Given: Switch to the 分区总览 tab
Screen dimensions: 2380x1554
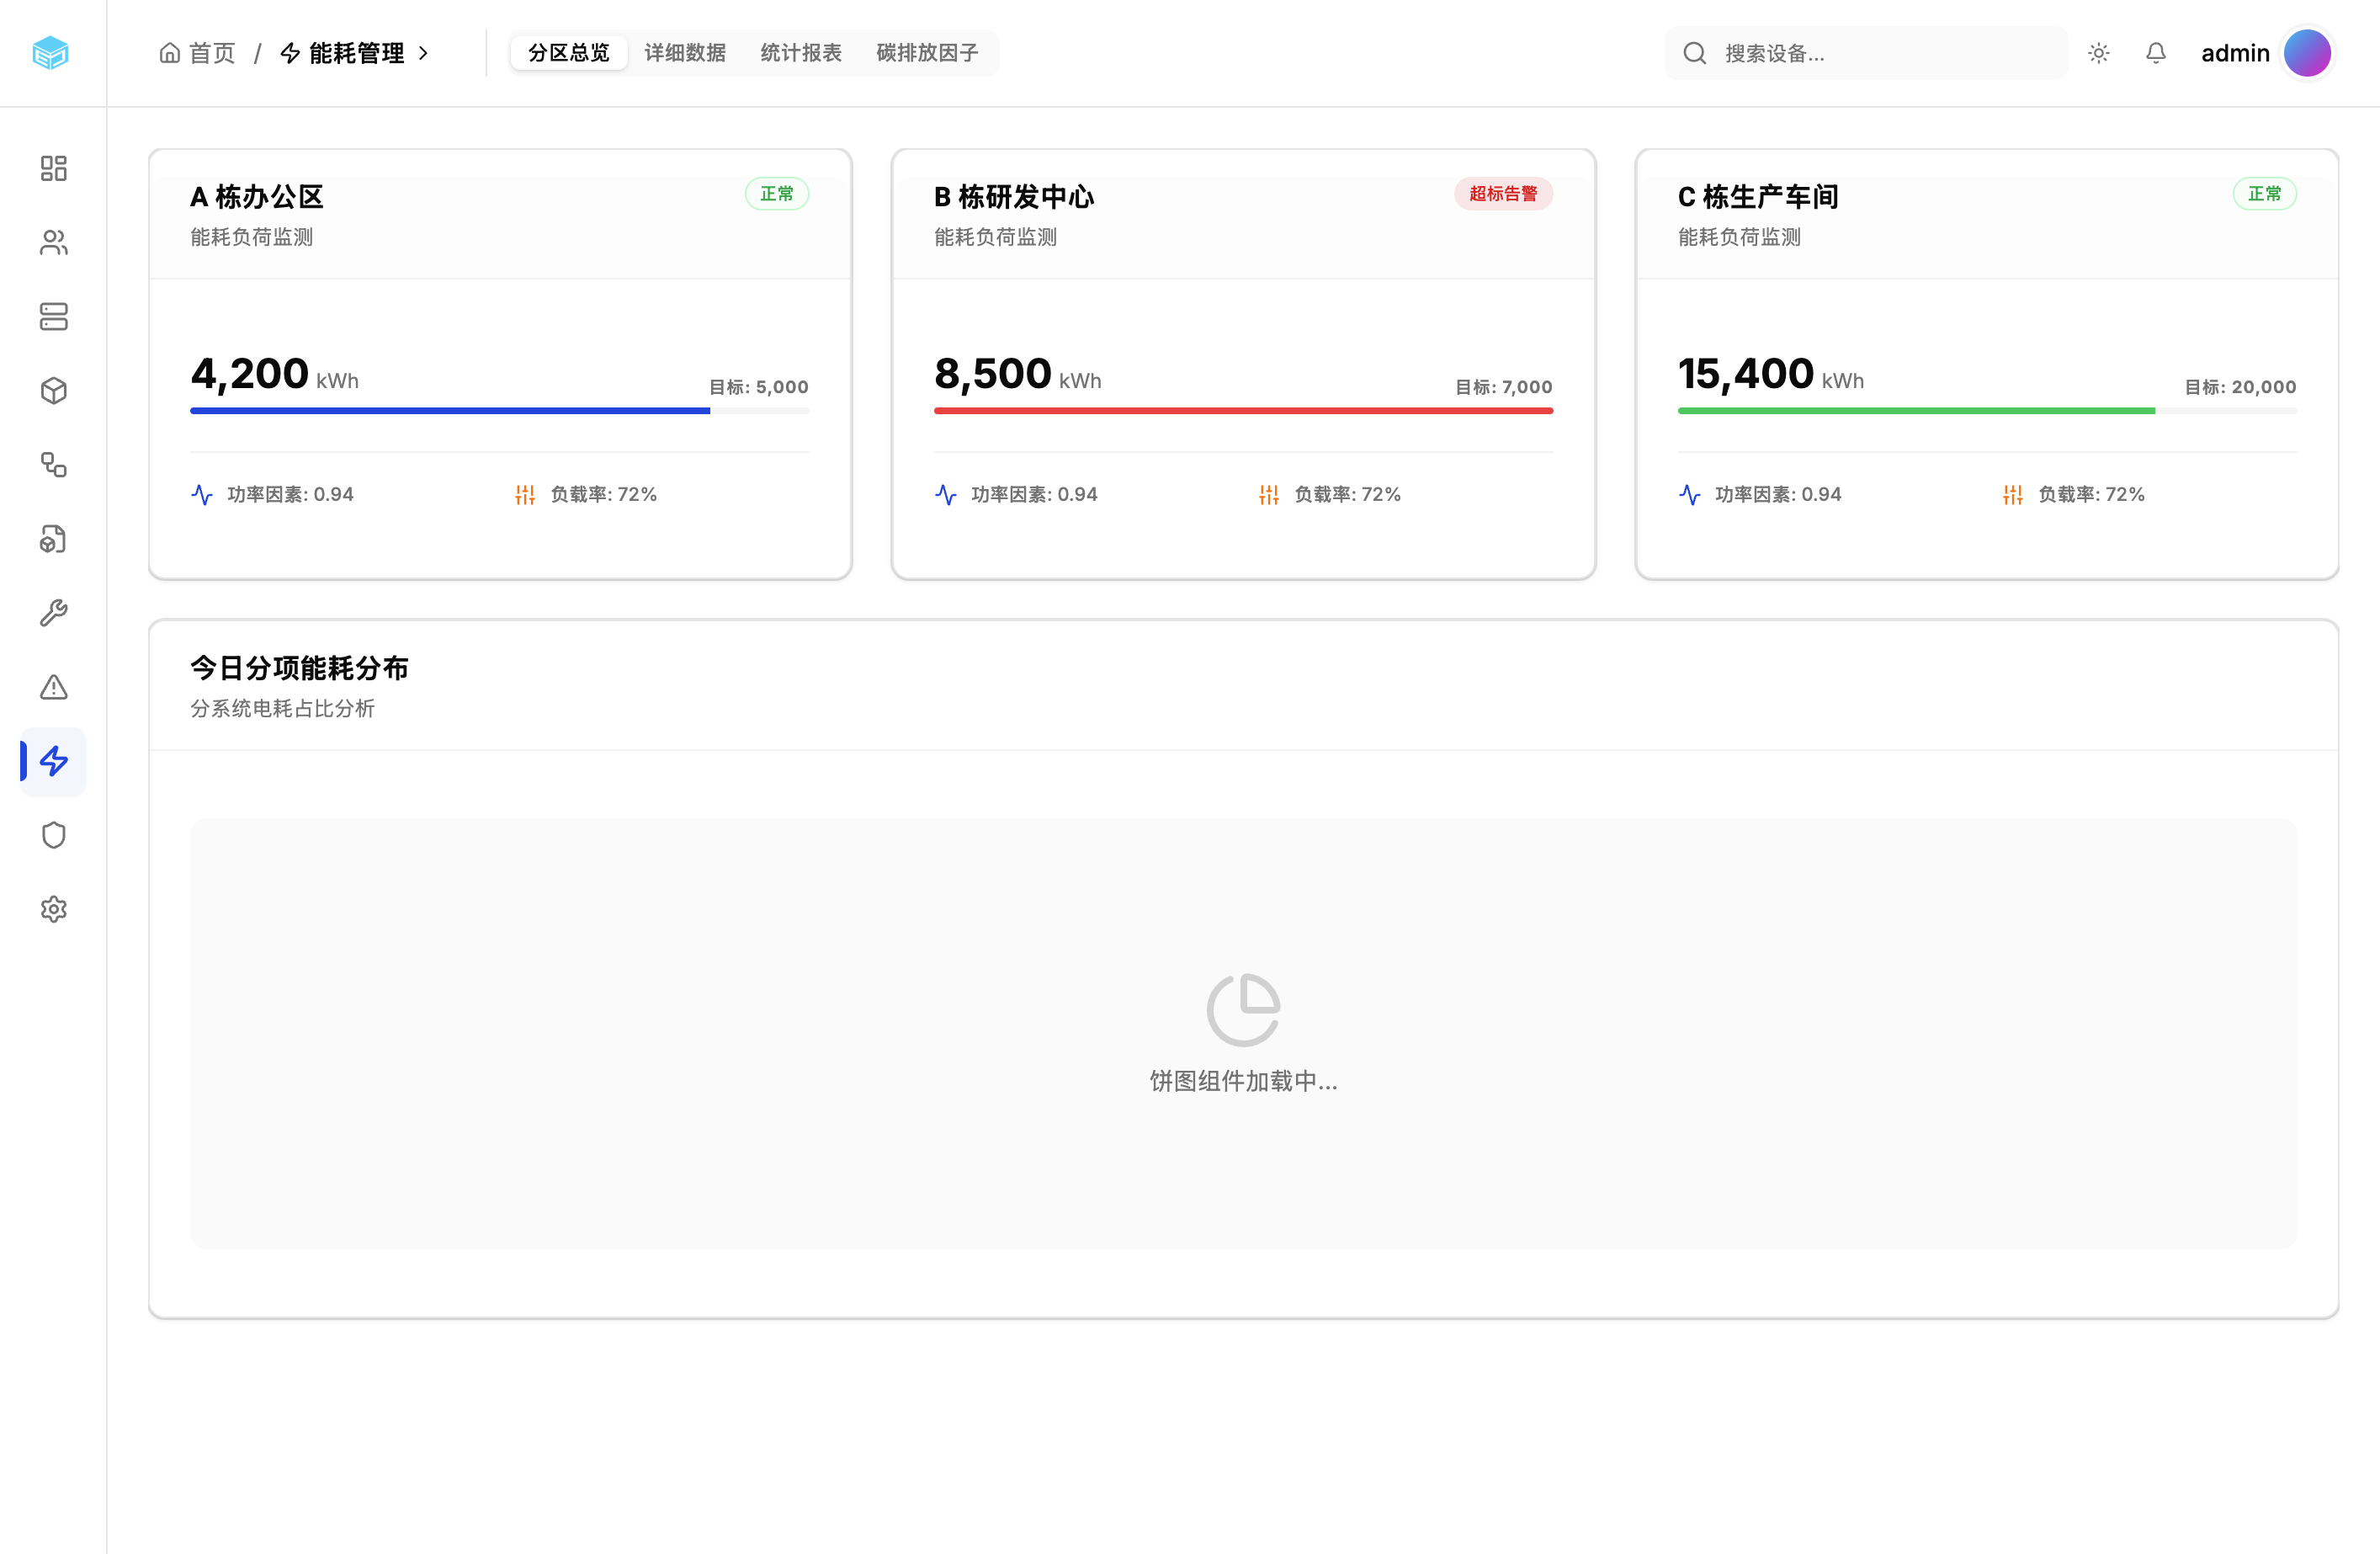Looking at the screenshot, I should point(569,53).
